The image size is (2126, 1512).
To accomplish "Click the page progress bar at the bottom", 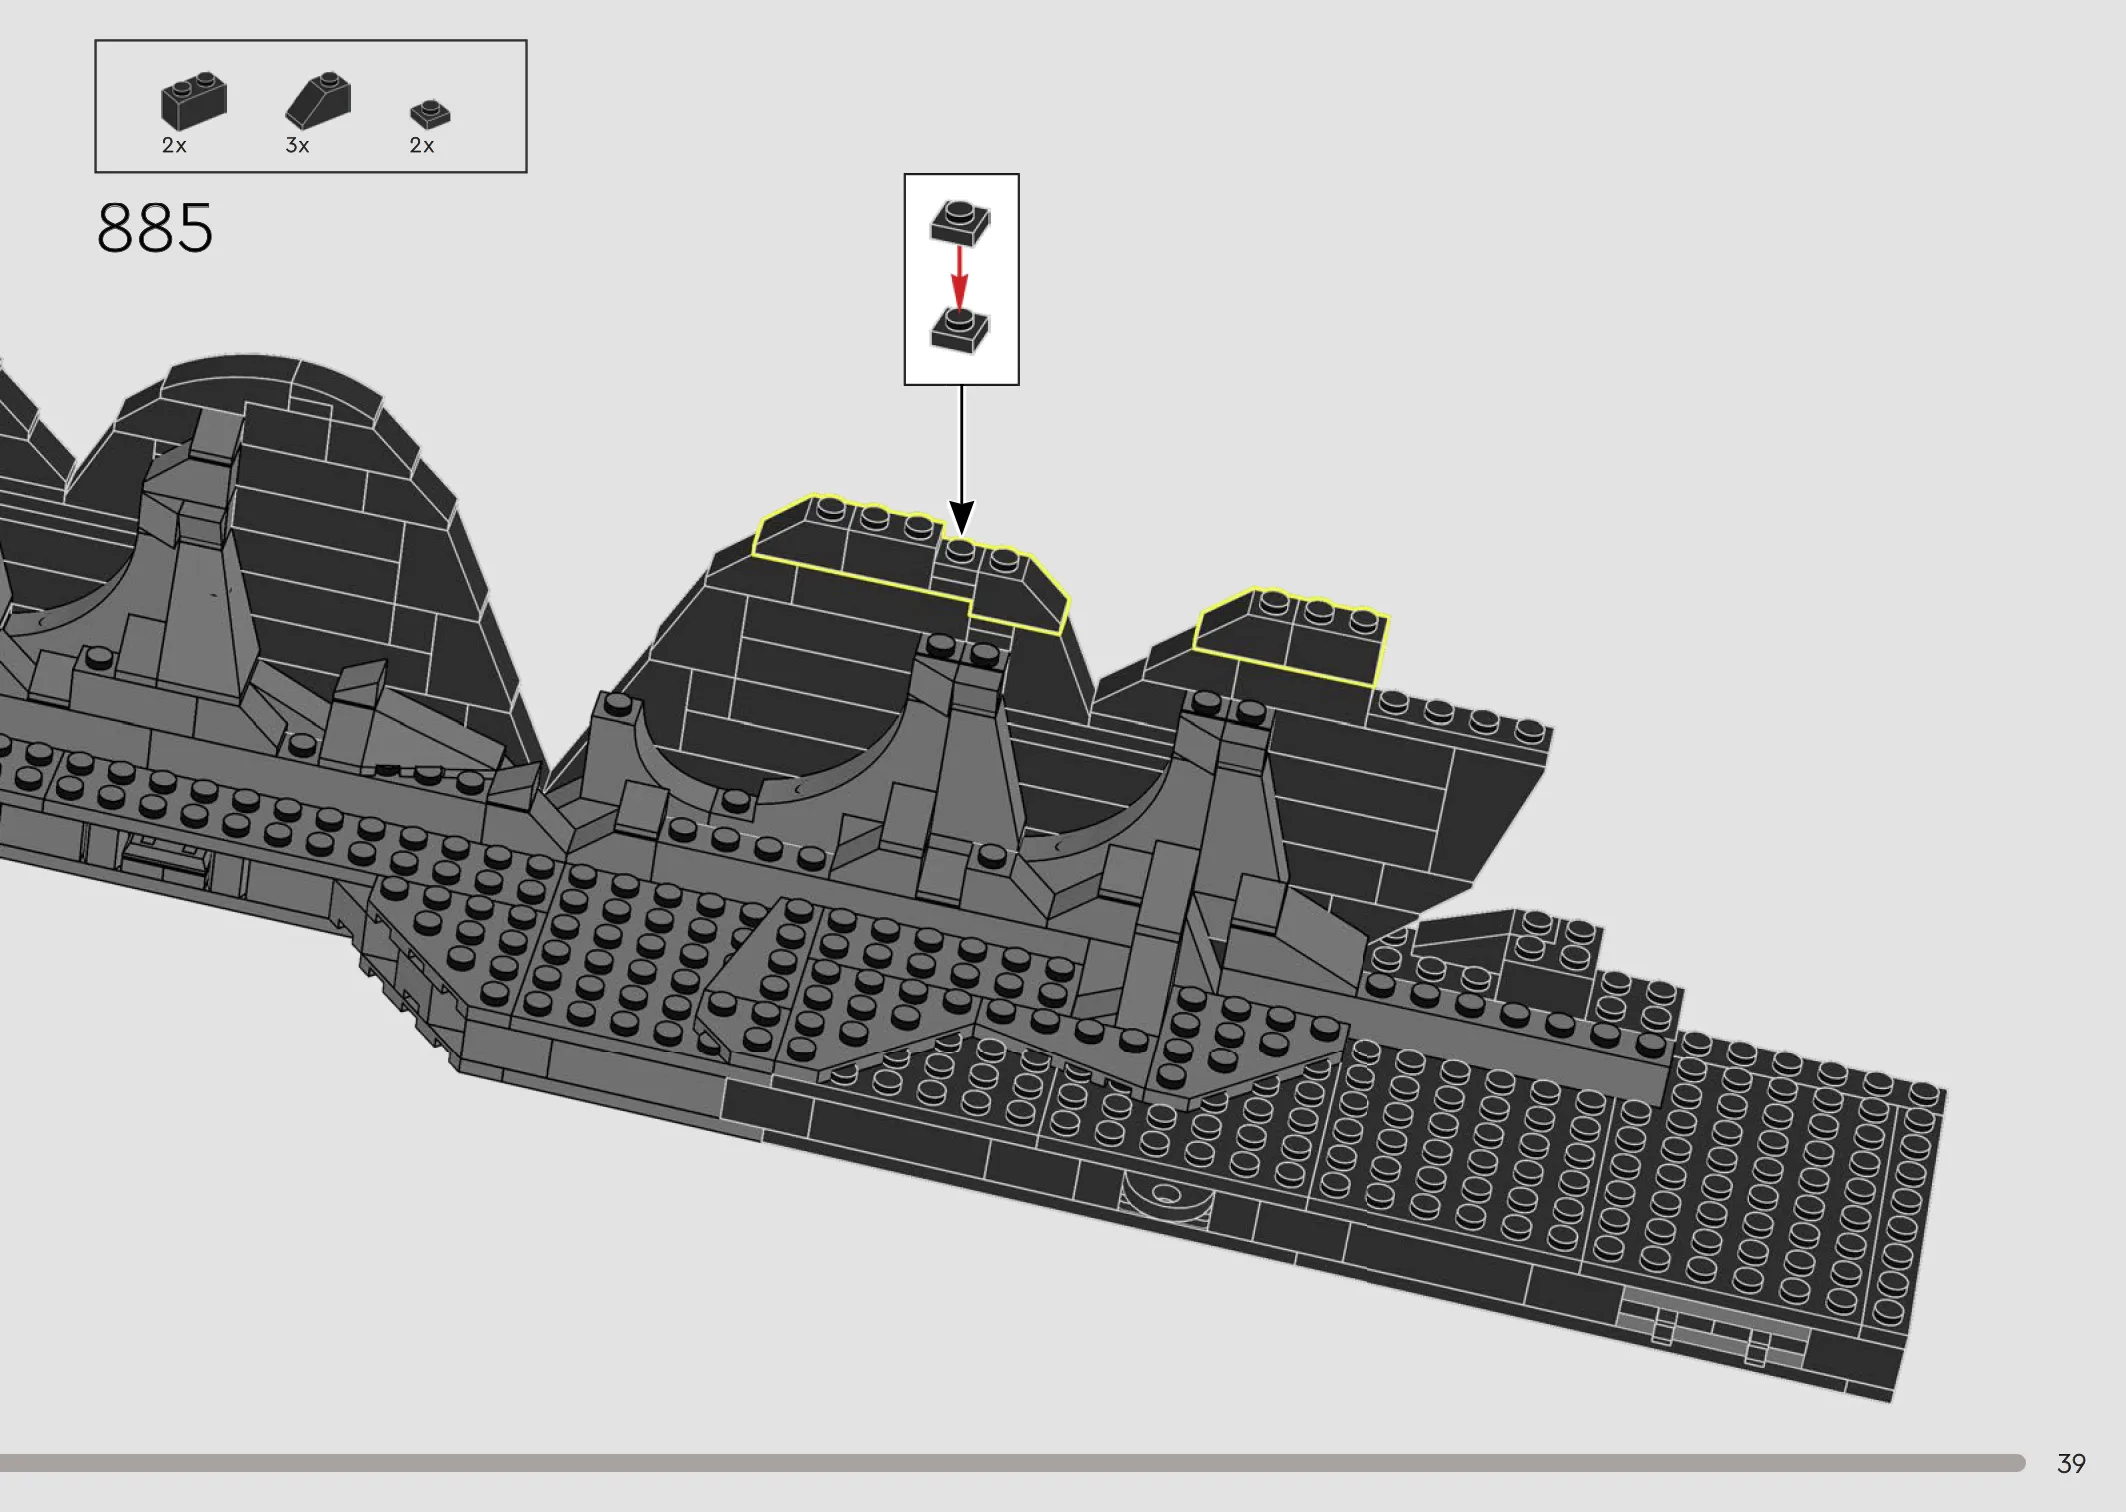I will point(1012,1463).
